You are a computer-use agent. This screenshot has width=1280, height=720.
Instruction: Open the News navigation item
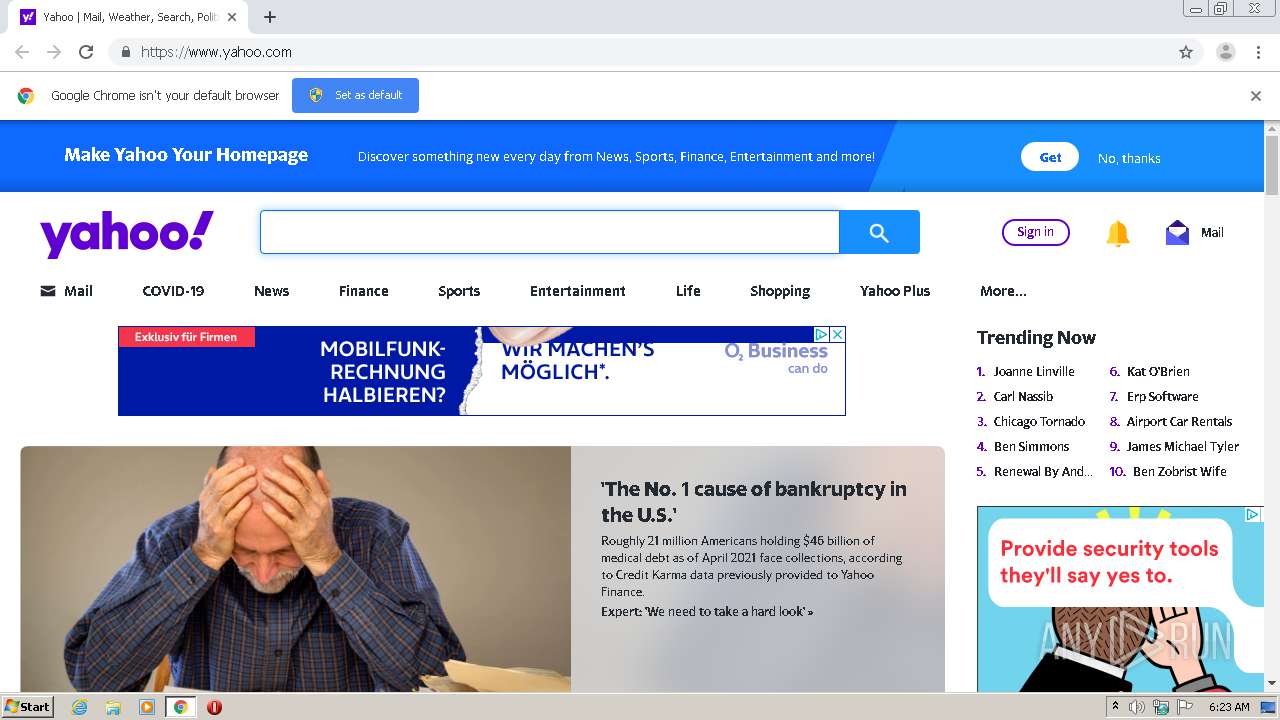pyautogui.click(x=271, y=291)
